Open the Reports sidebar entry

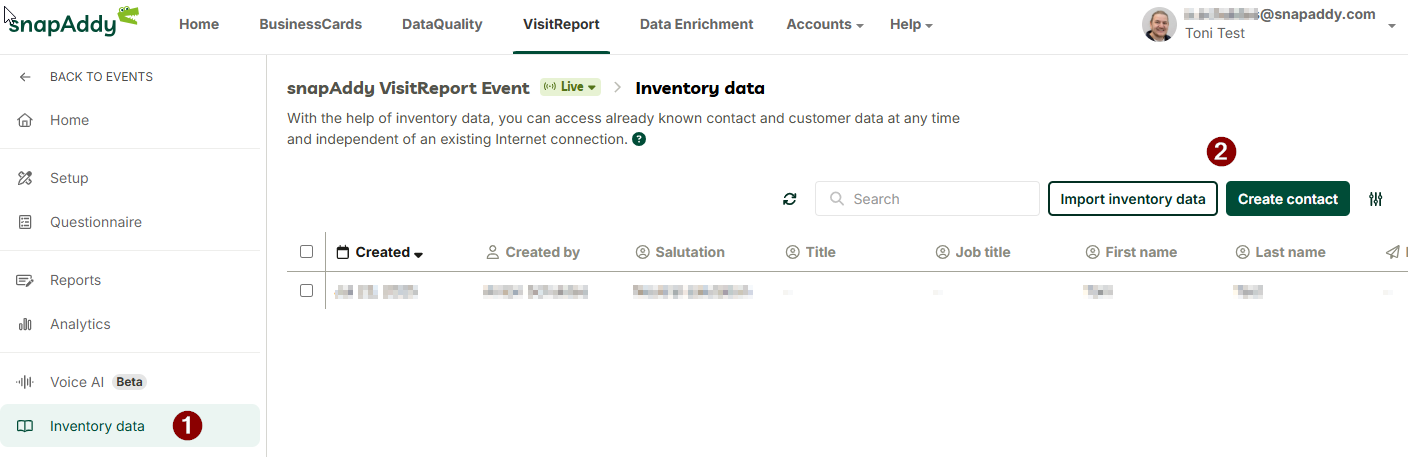[x=130, y=280]
